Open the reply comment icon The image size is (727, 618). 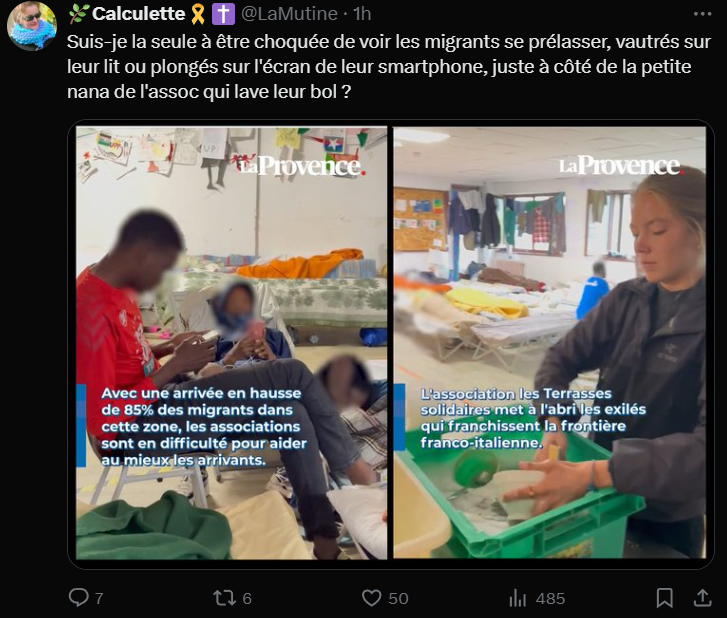(79, 598)
